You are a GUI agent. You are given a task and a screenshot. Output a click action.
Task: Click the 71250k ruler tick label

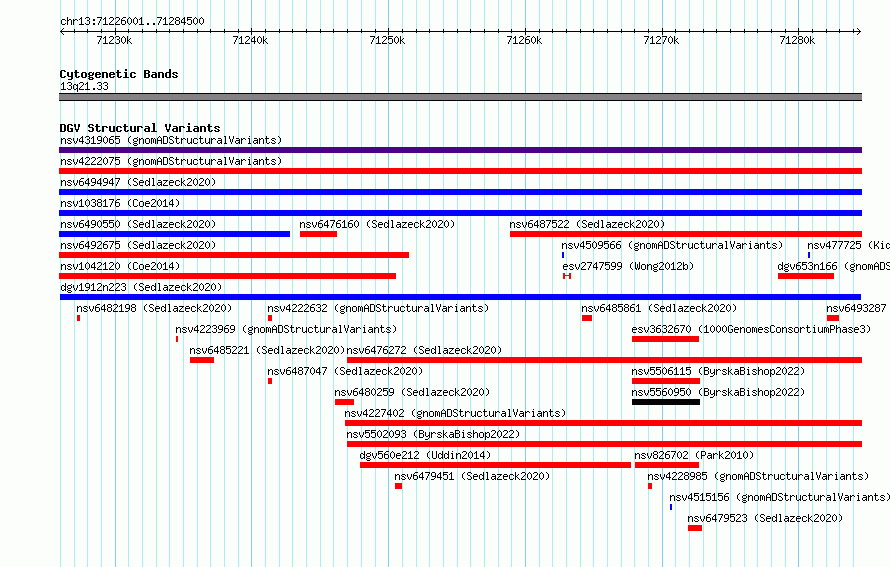(x=387, y=40)
